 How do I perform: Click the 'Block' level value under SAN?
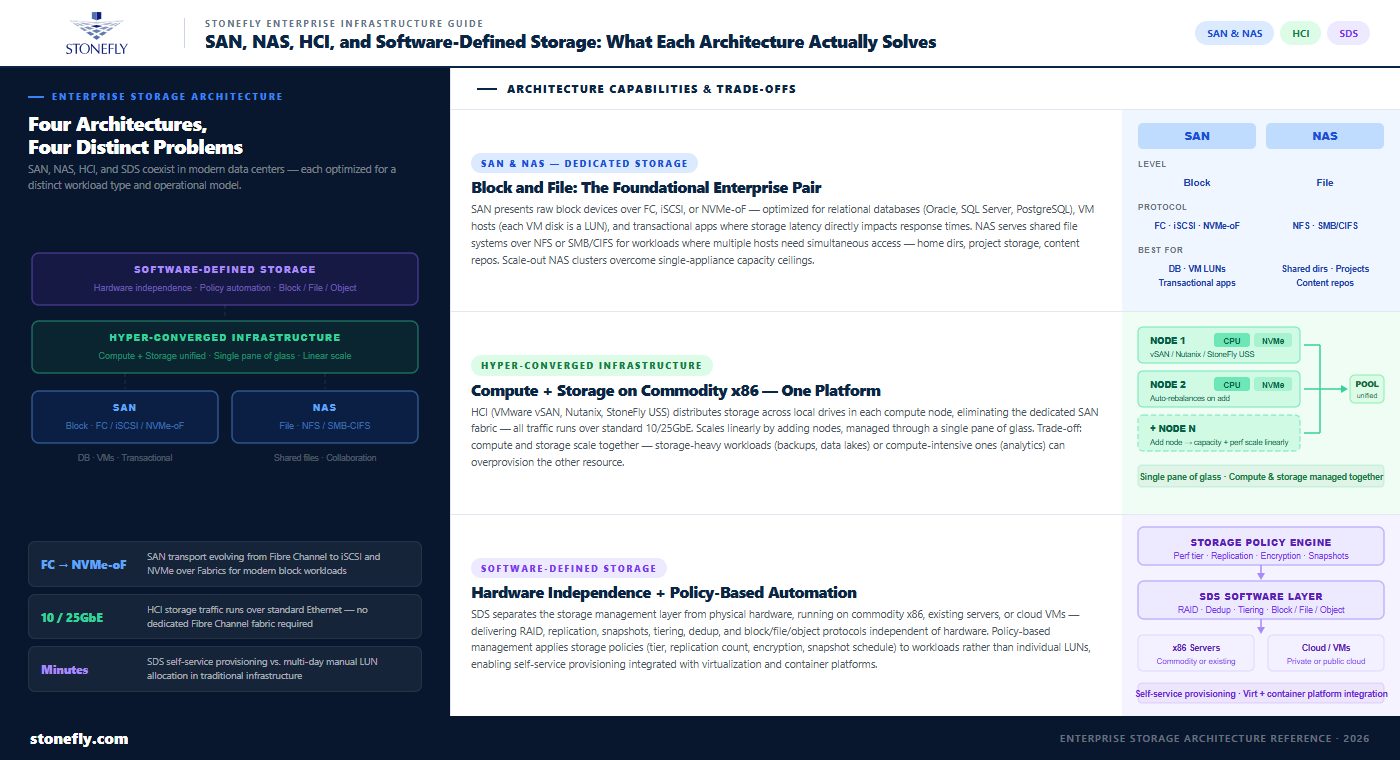click(1197, 183)
